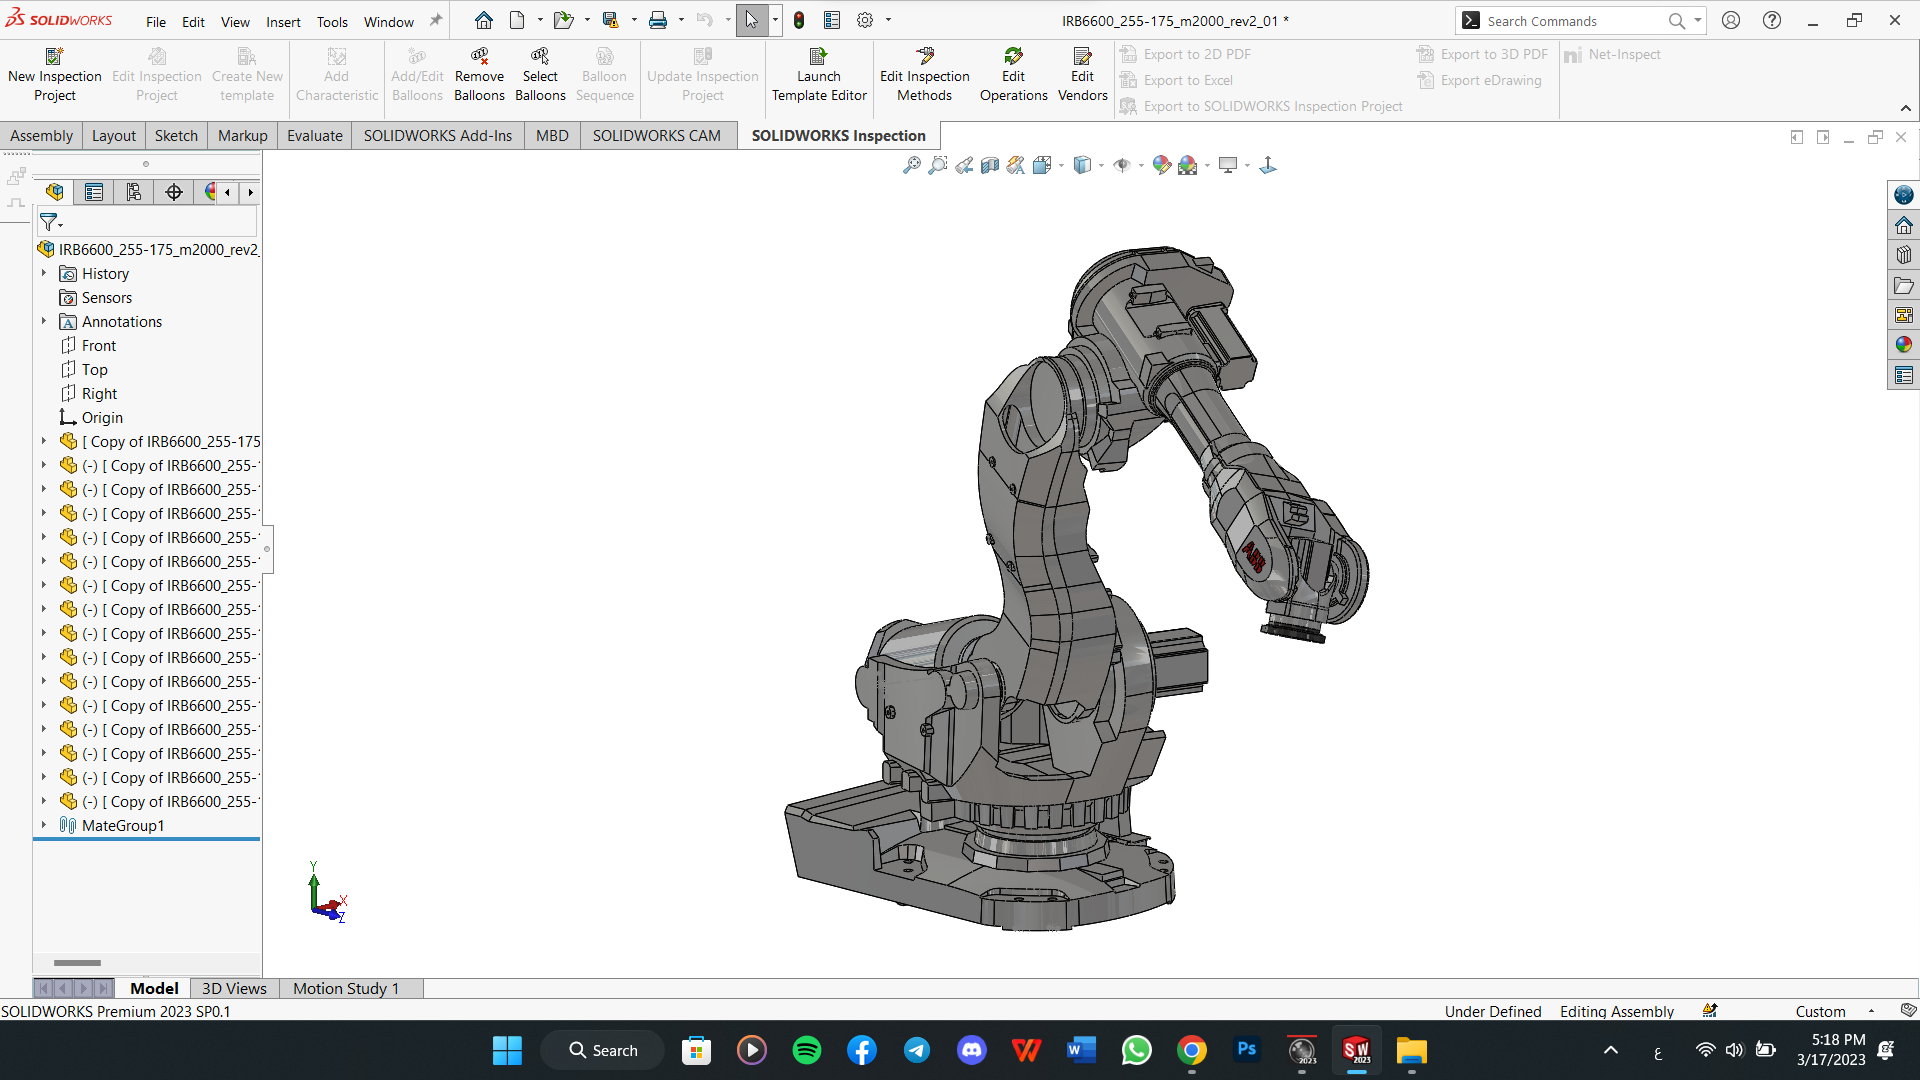Click the Windows Start button

point(507,1050)
